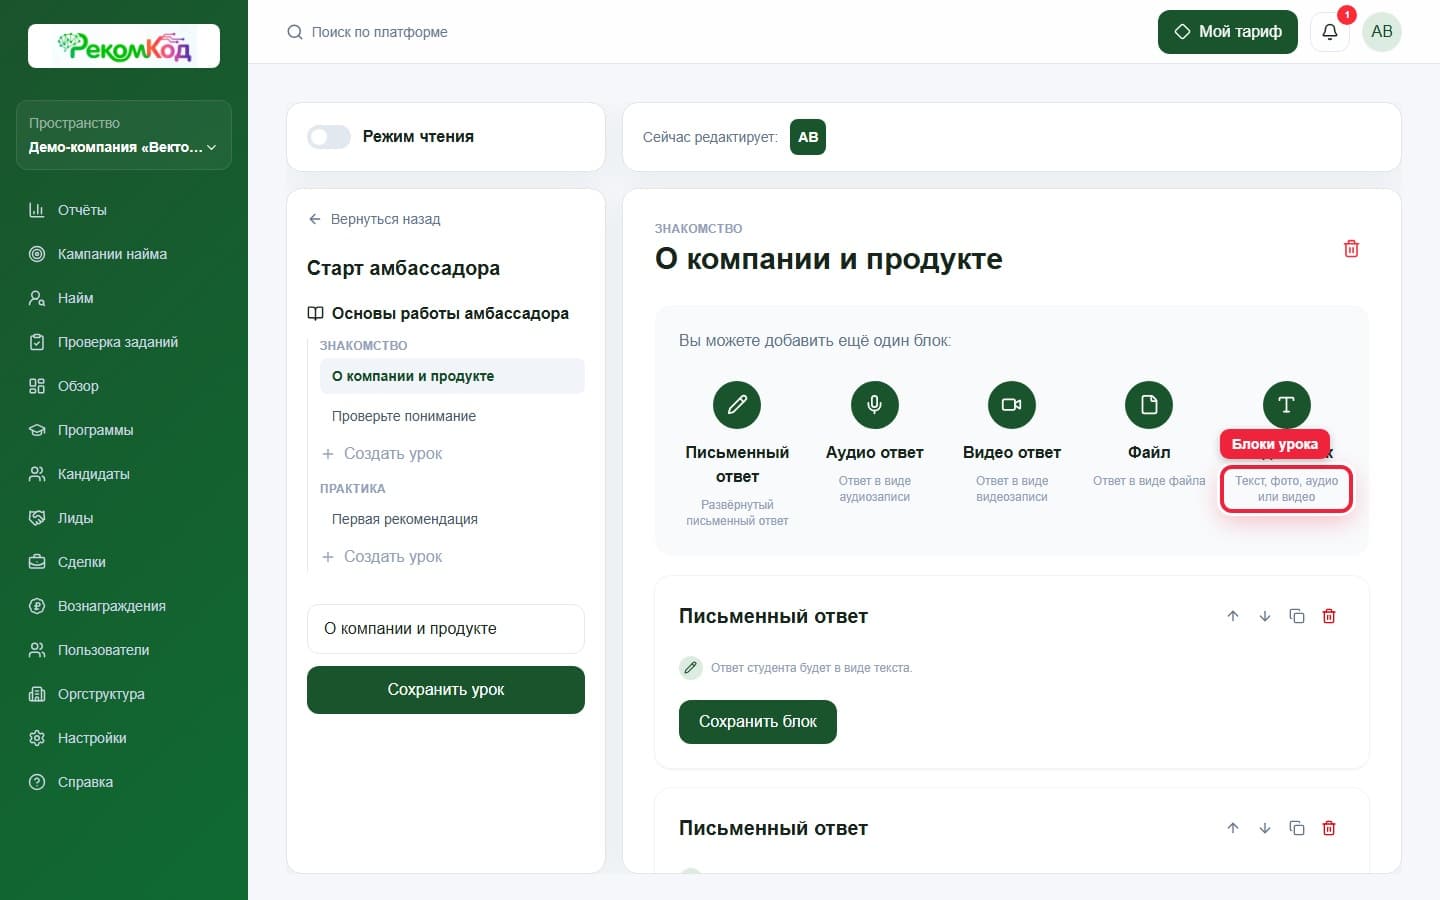Click the Сделки briefcase icon
Viewport: 1440px width, 900px height.
point(37,562)
